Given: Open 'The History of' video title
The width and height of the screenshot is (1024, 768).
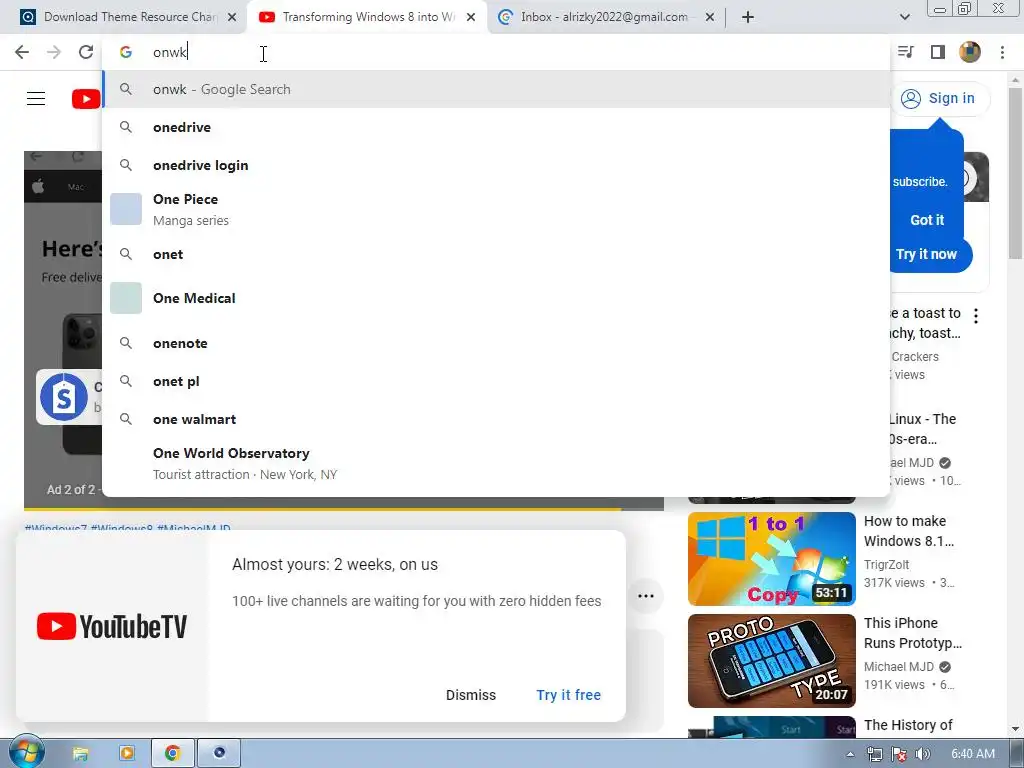Looking at the screenshot, I should [x=908, y=725].
